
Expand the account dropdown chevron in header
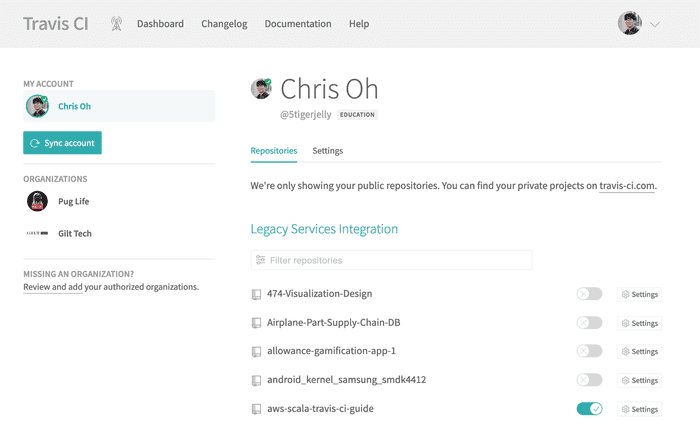coord(654,24)
